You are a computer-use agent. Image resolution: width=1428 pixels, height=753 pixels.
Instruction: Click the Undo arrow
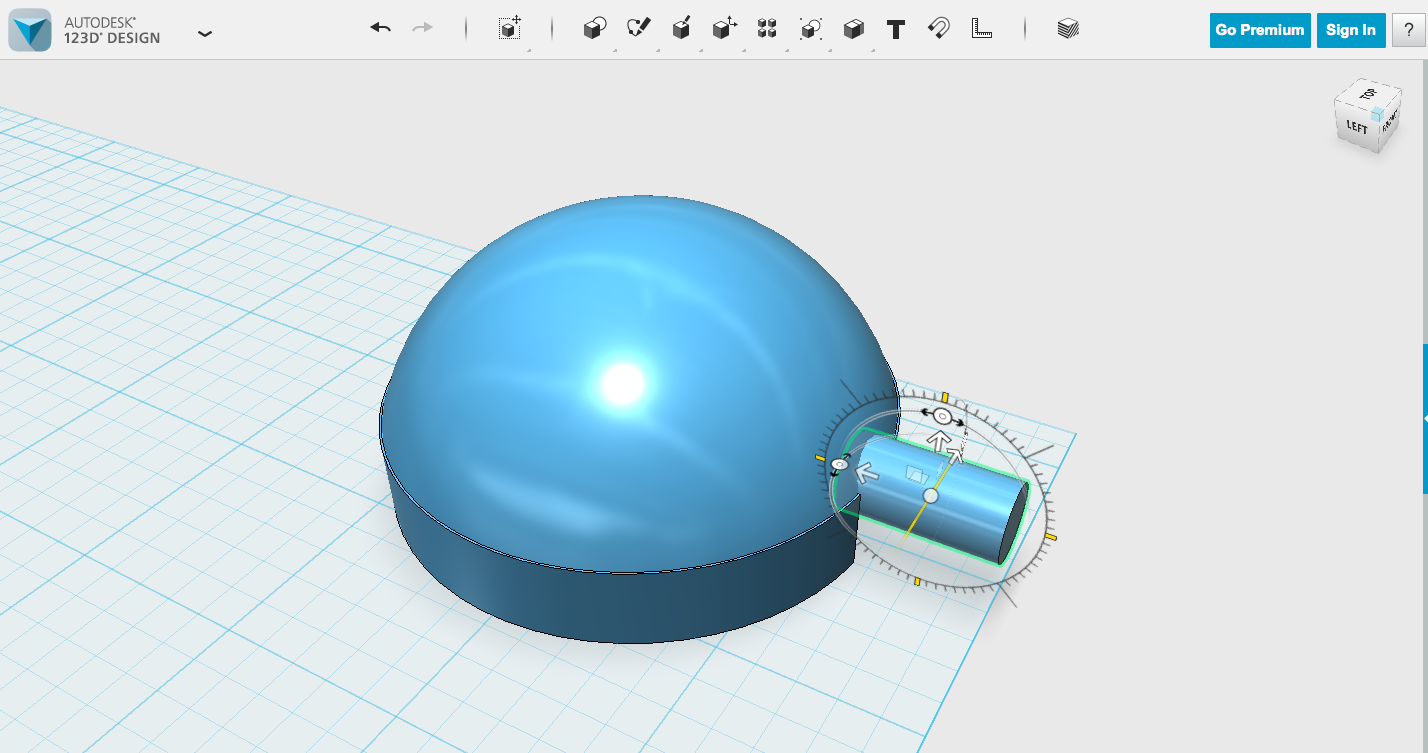click(x=380, y=28)
